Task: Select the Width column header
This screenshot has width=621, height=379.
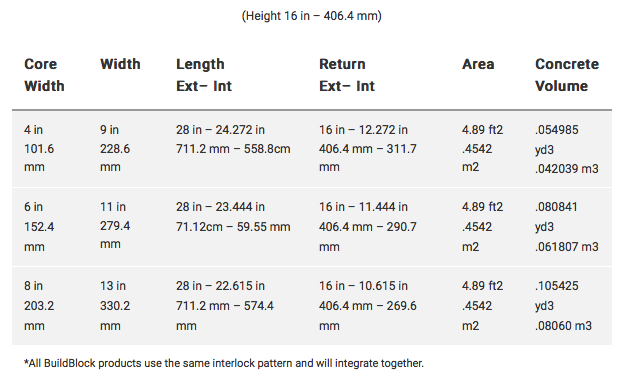Action: click(x=120, y=64)
